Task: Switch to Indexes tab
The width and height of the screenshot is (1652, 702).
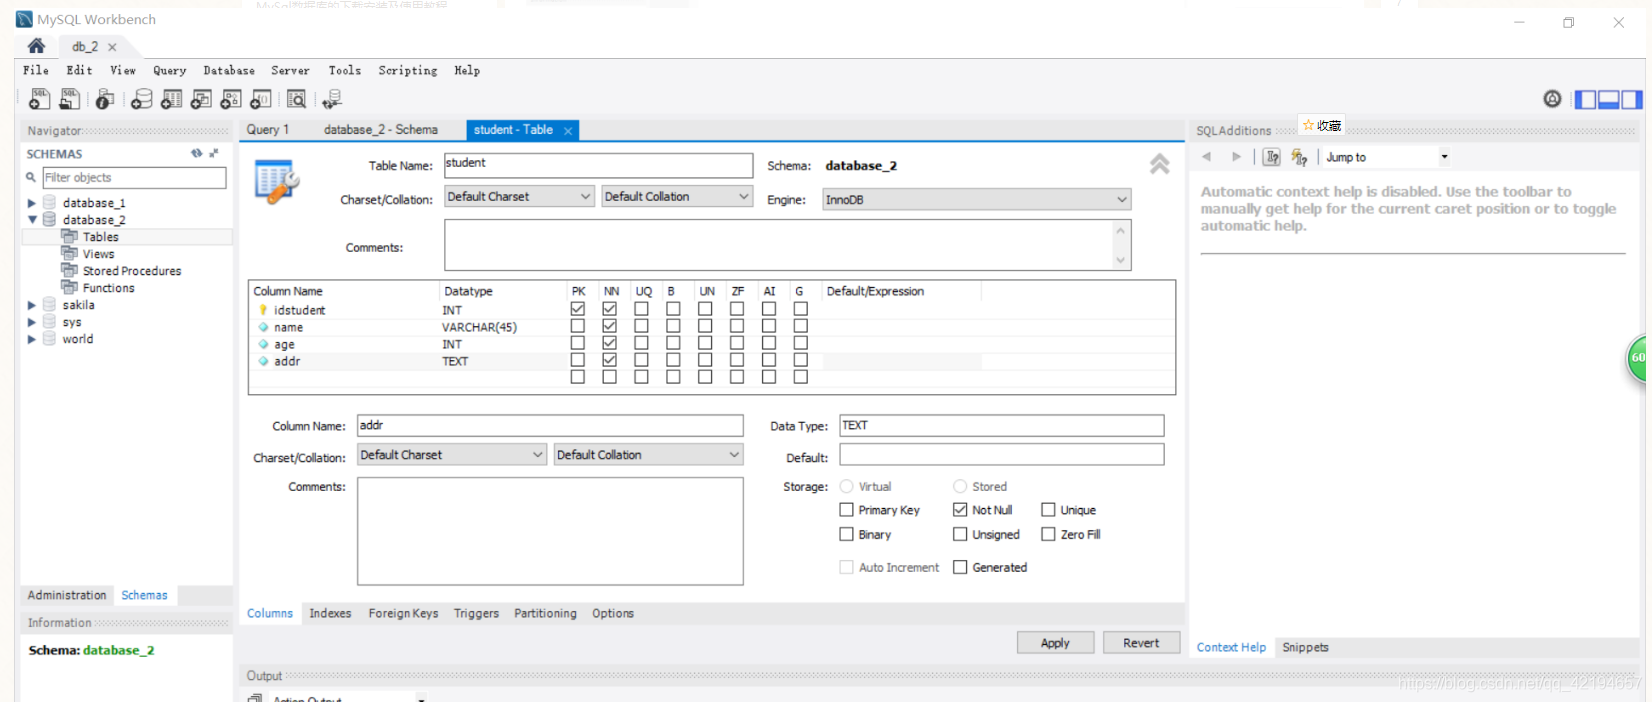Action: click(x=330, y=614)
